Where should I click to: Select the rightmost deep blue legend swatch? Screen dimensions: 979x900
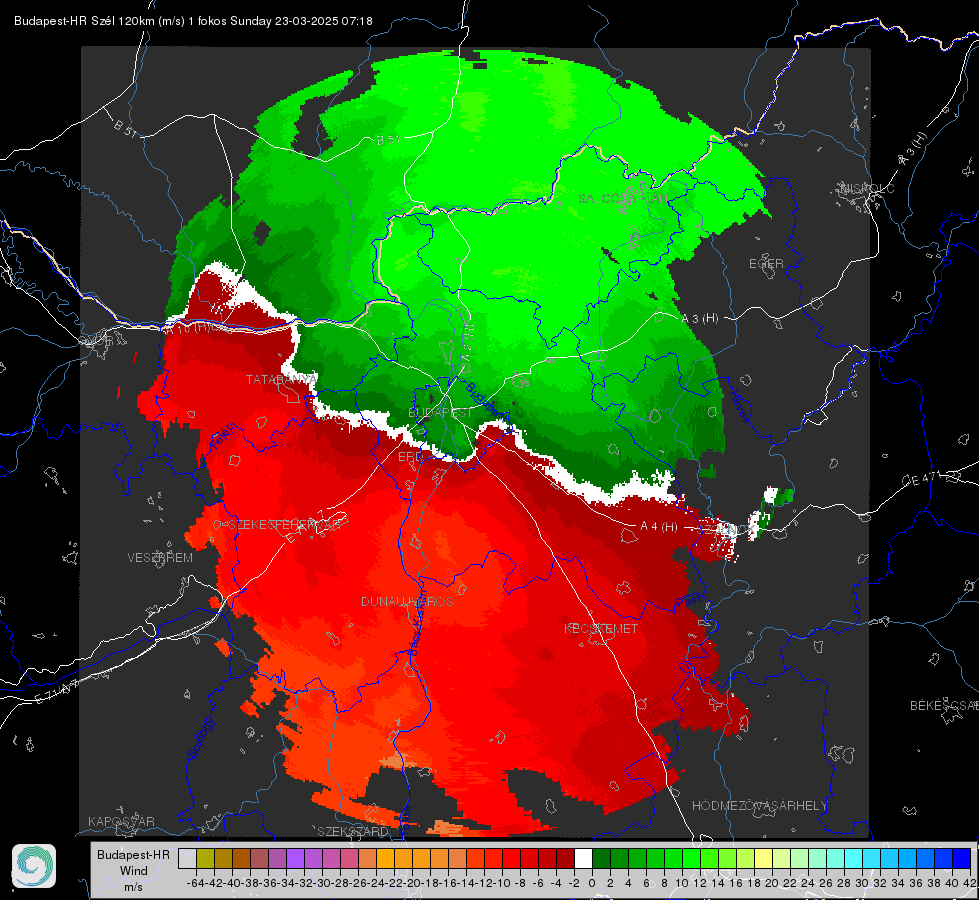point(962,859)
